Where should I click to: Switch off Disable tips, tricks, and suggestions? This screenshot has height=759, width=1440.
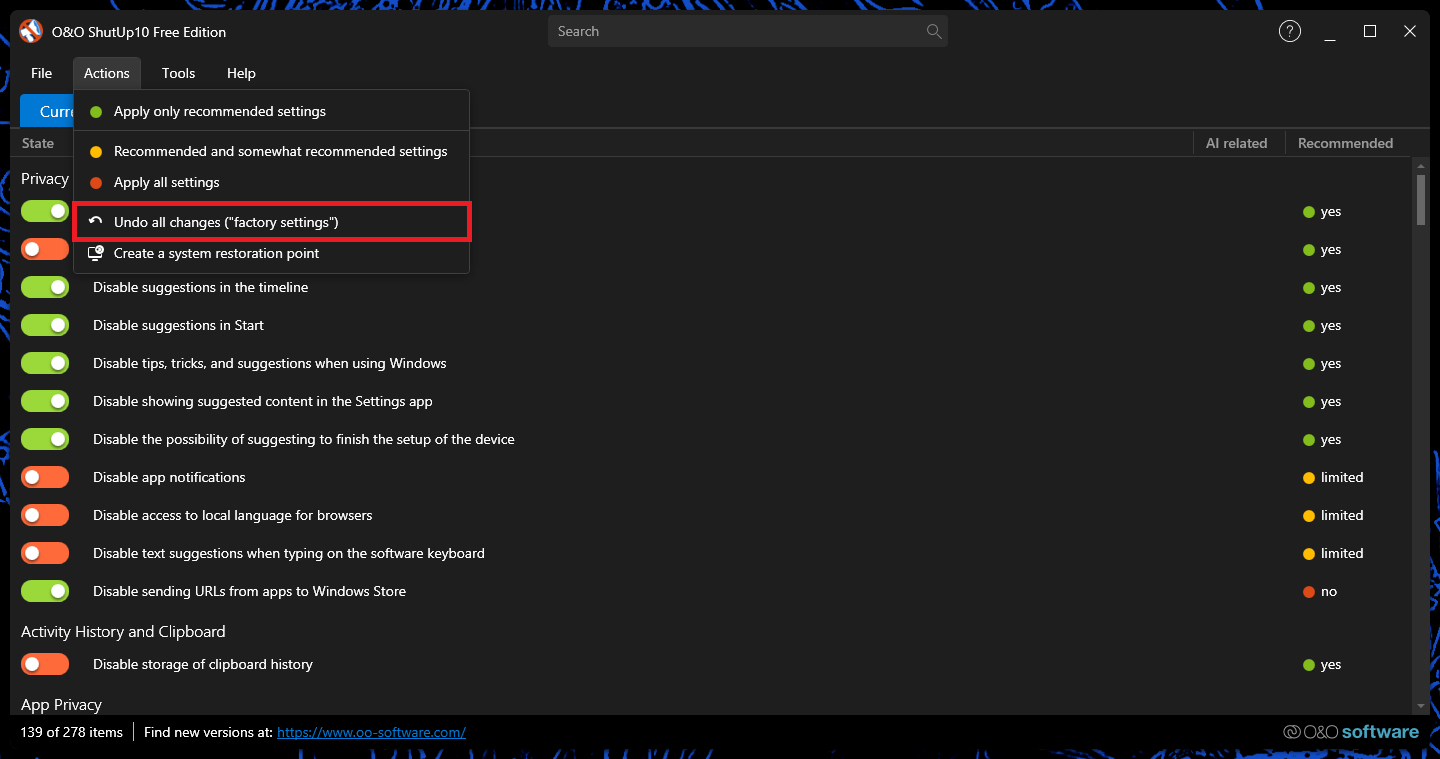[x=45, y=363]
